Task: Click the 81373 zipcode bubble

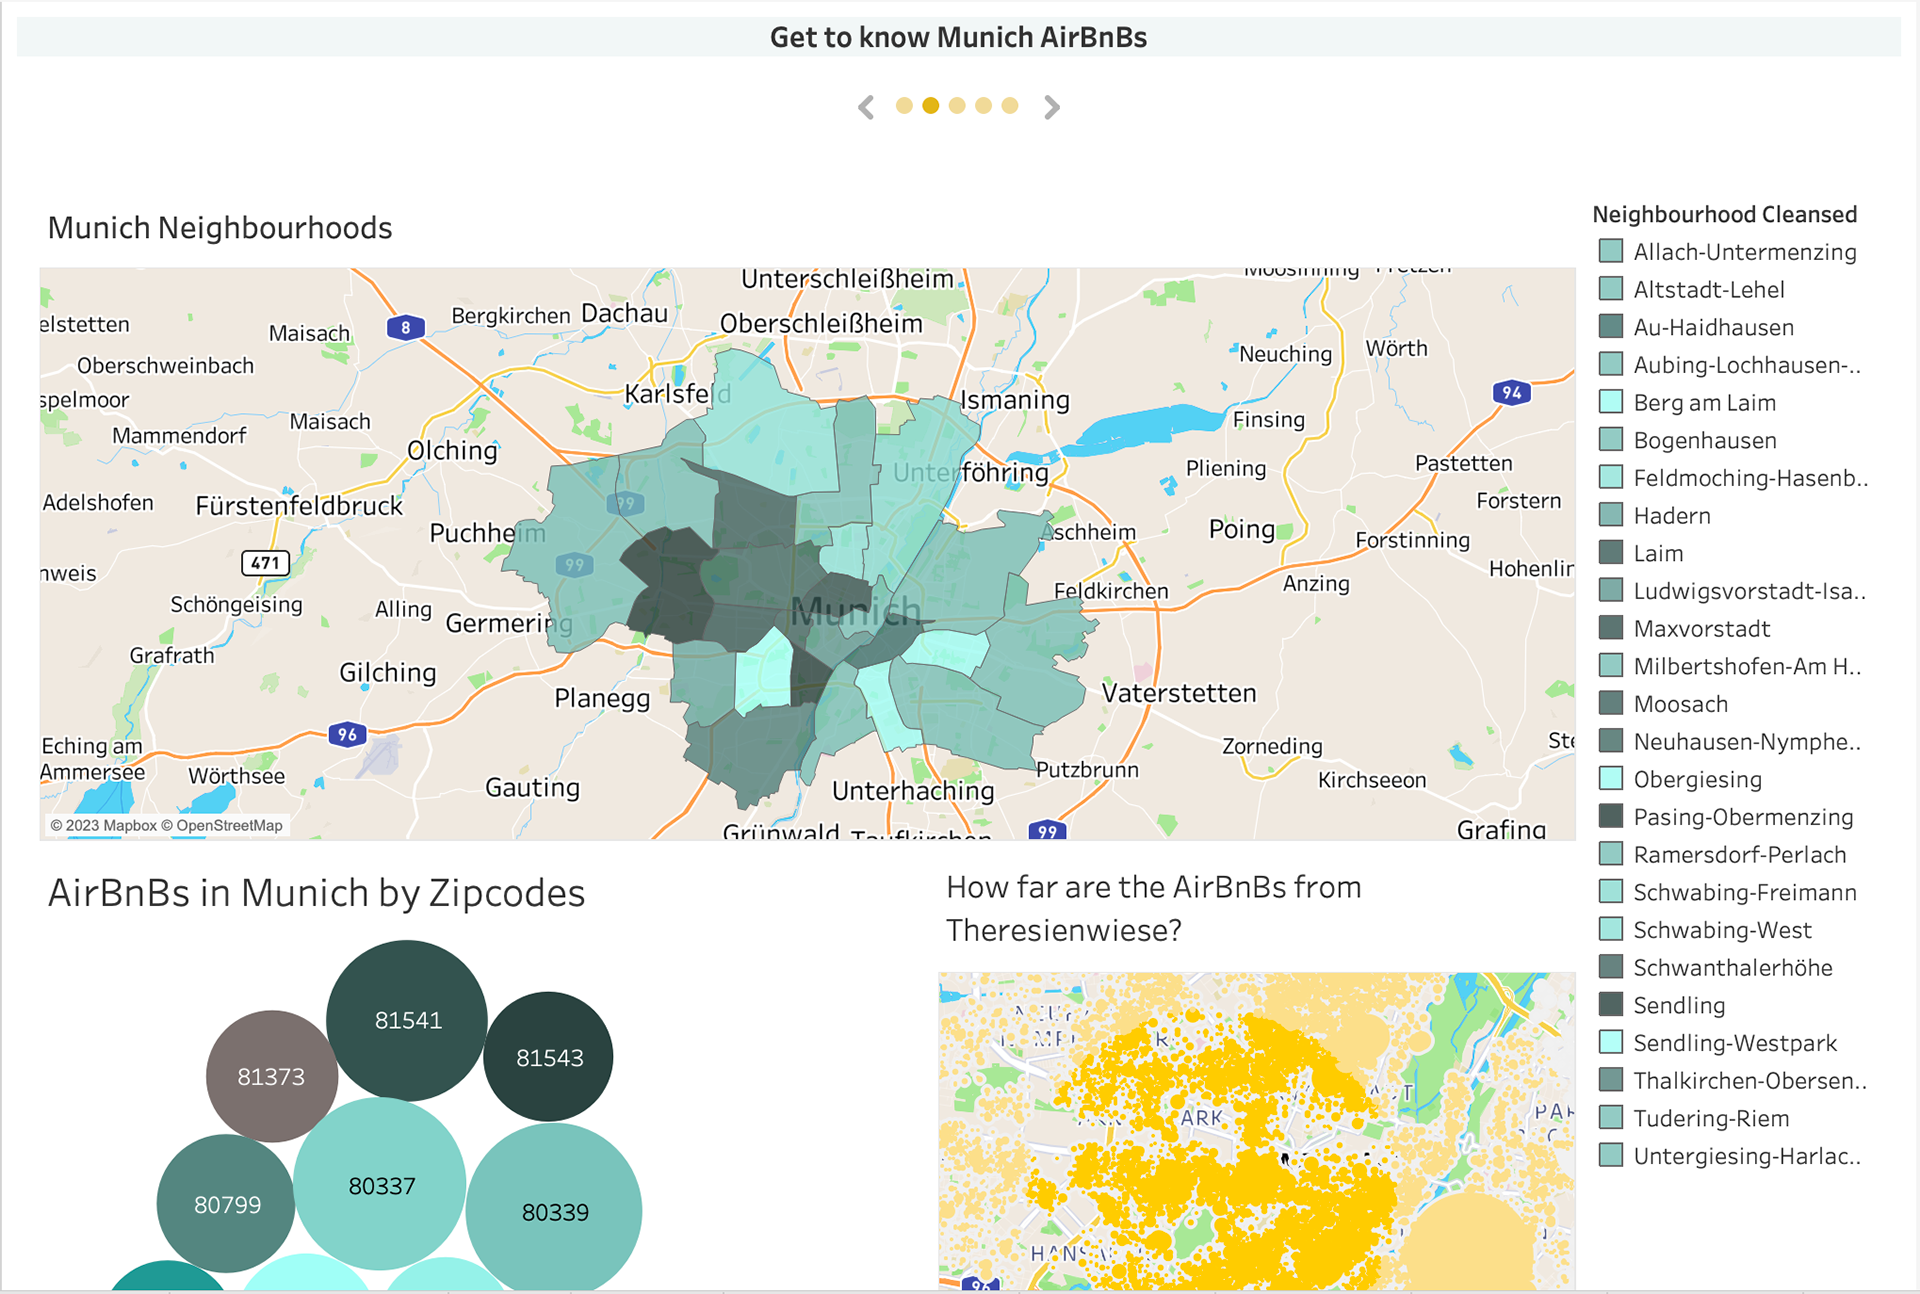Action: tap(271, 1076)
